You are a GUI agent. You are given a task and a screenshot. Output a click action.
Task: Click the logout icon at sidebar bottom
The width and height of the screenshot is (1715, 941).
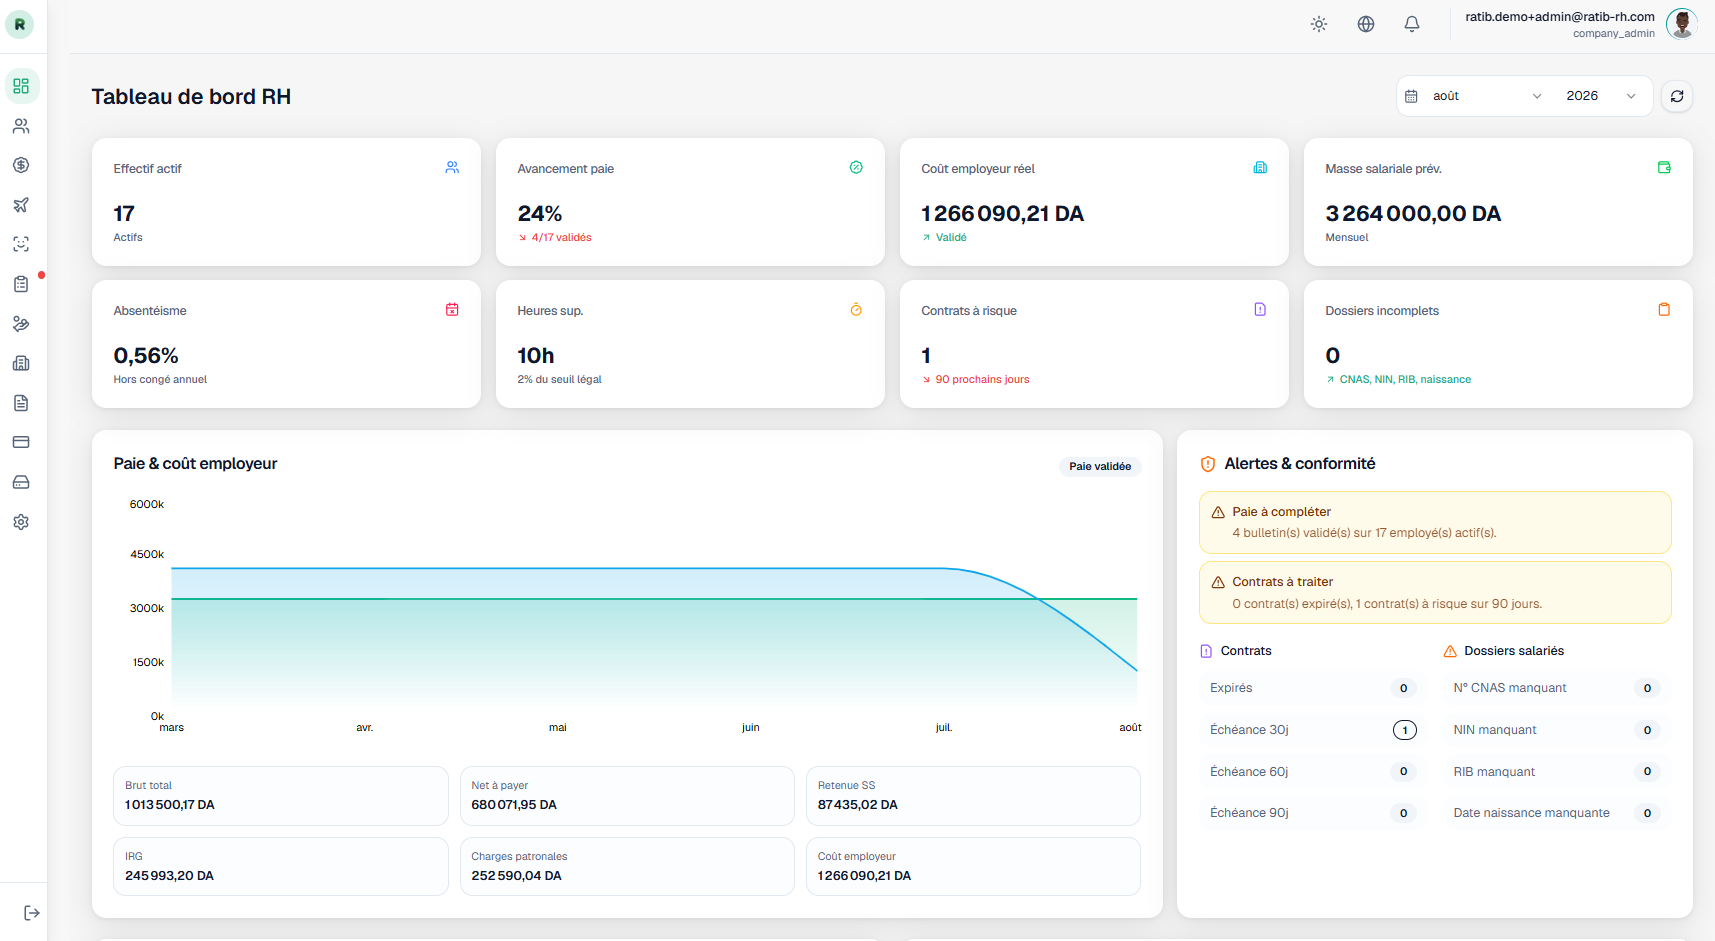[32, 913]
